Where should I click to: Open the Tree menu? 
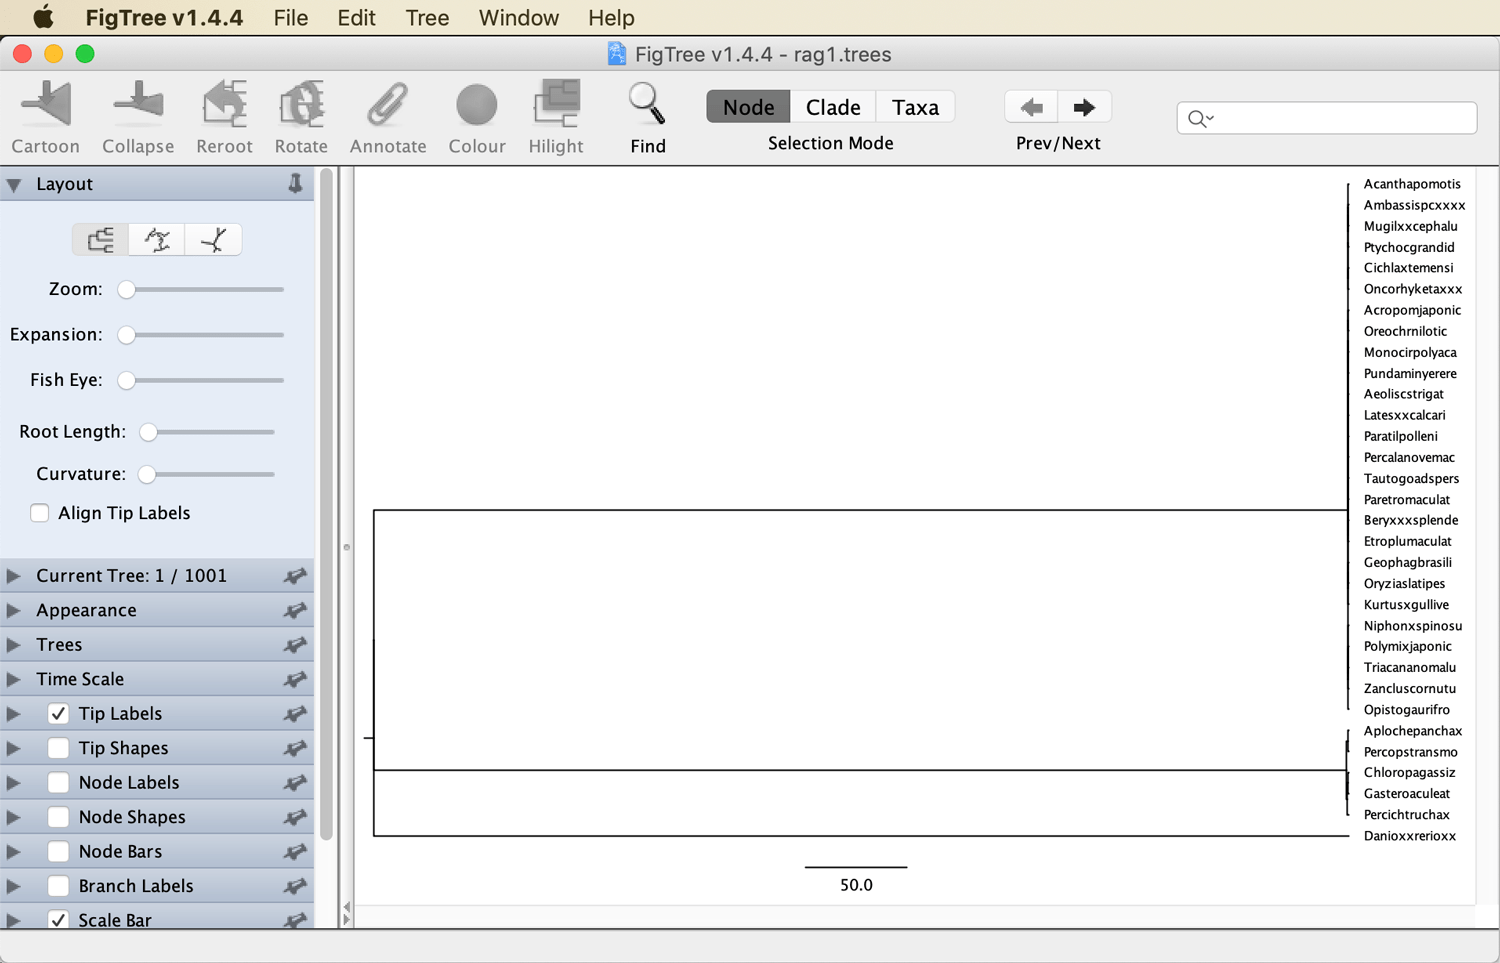pyautogui.click(x=427, y=18)
